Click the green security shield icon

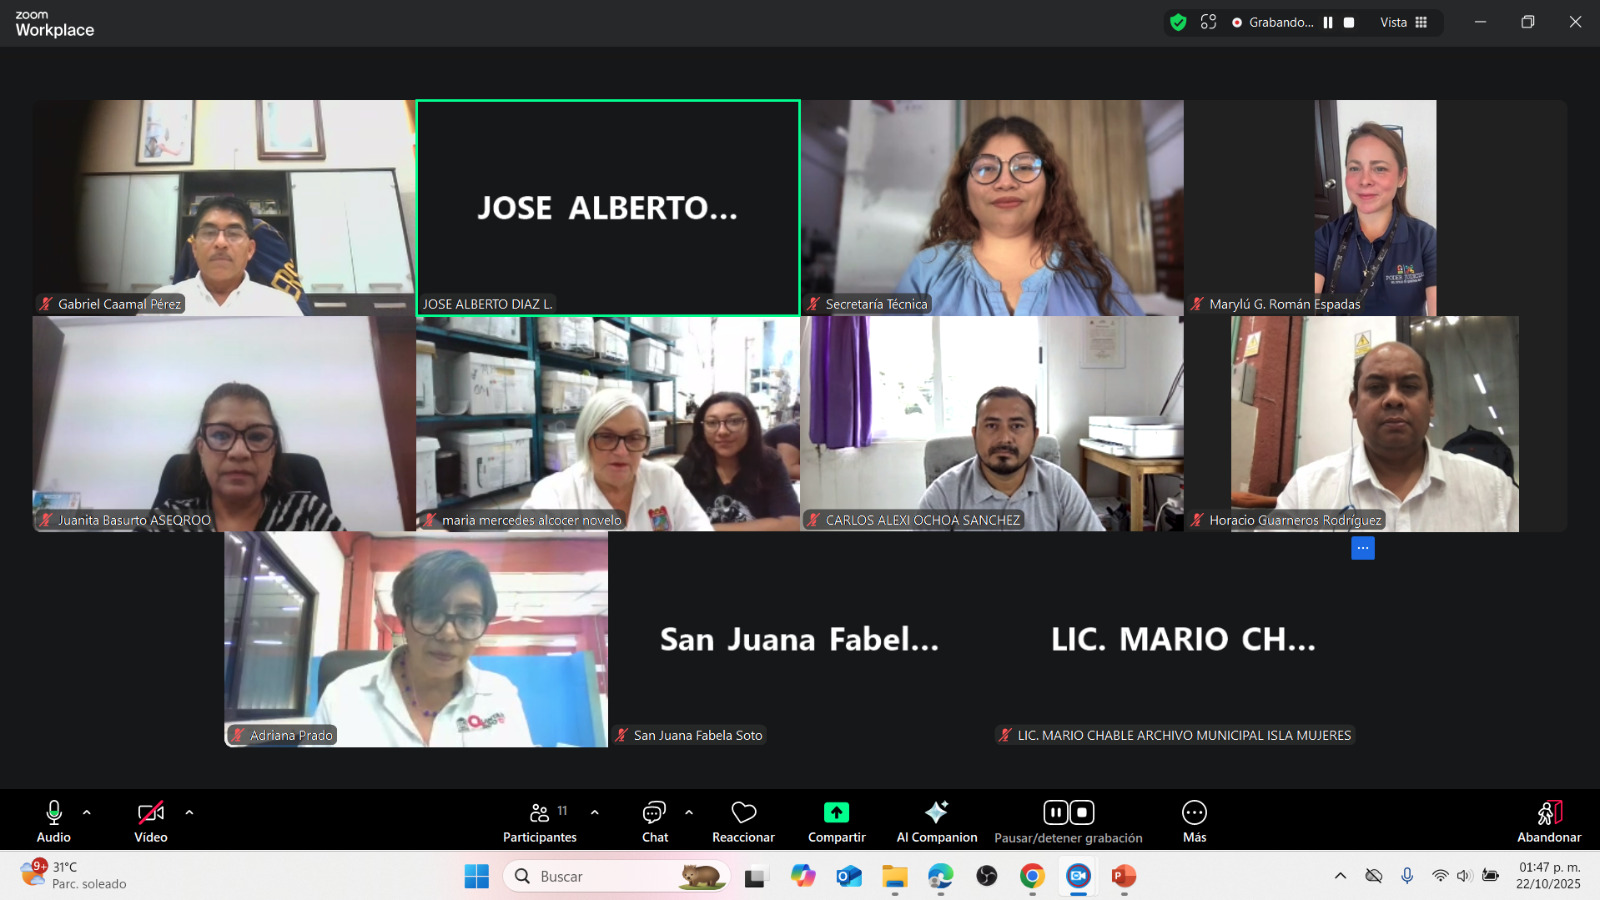(1178, 22)
